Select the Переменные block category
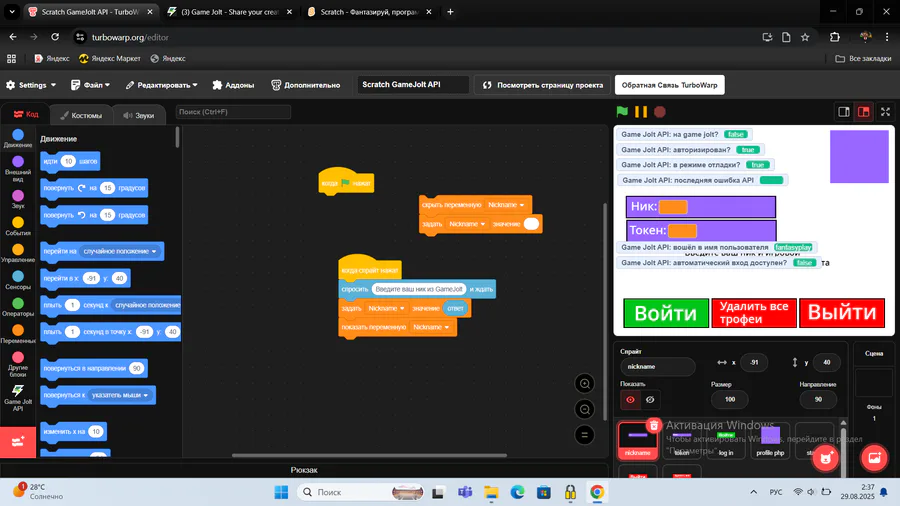 click(x=18, y=334)
